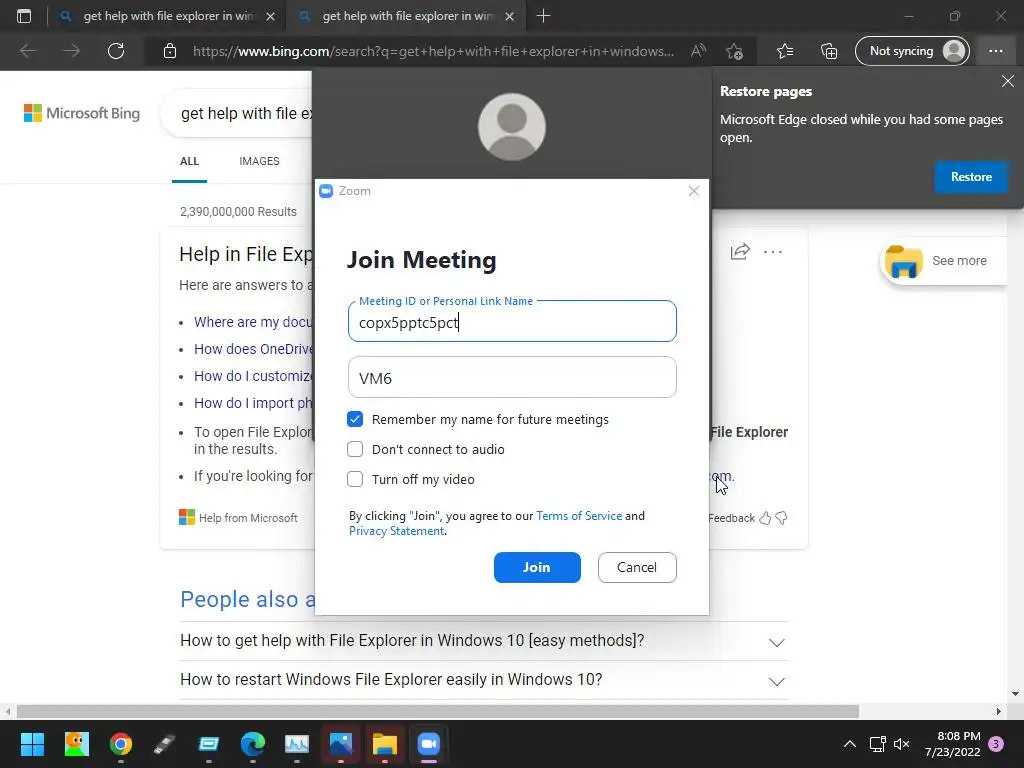
Task: Open a new browser tab
Action: tap(543, 16)
